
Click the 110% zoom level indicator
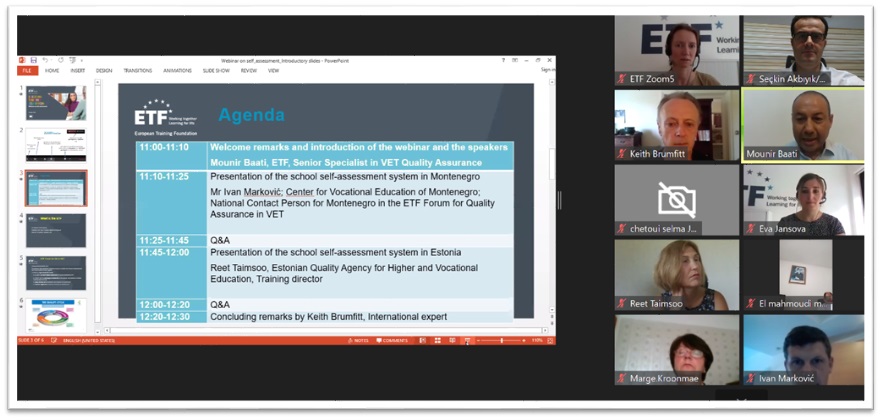point(537,340)
